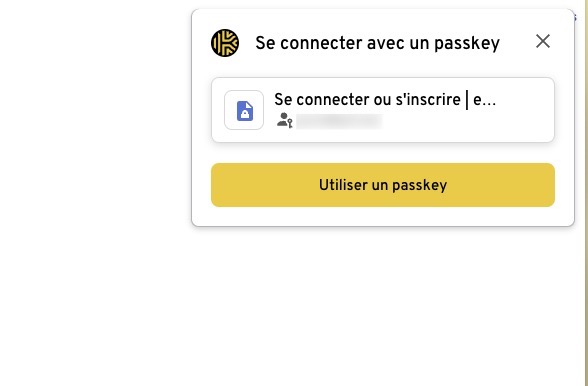Click the word 'passkey' in the popup title
The image size is (588, 386).
[x=467, y=44]
